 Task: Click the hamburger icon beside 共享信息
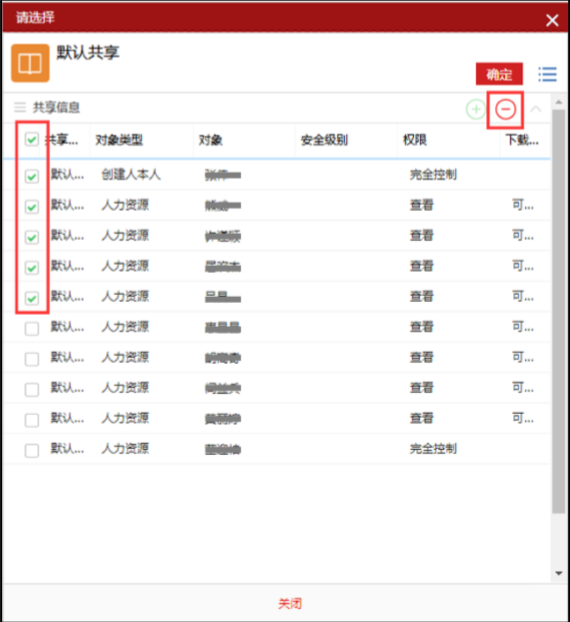coord(20,107)
